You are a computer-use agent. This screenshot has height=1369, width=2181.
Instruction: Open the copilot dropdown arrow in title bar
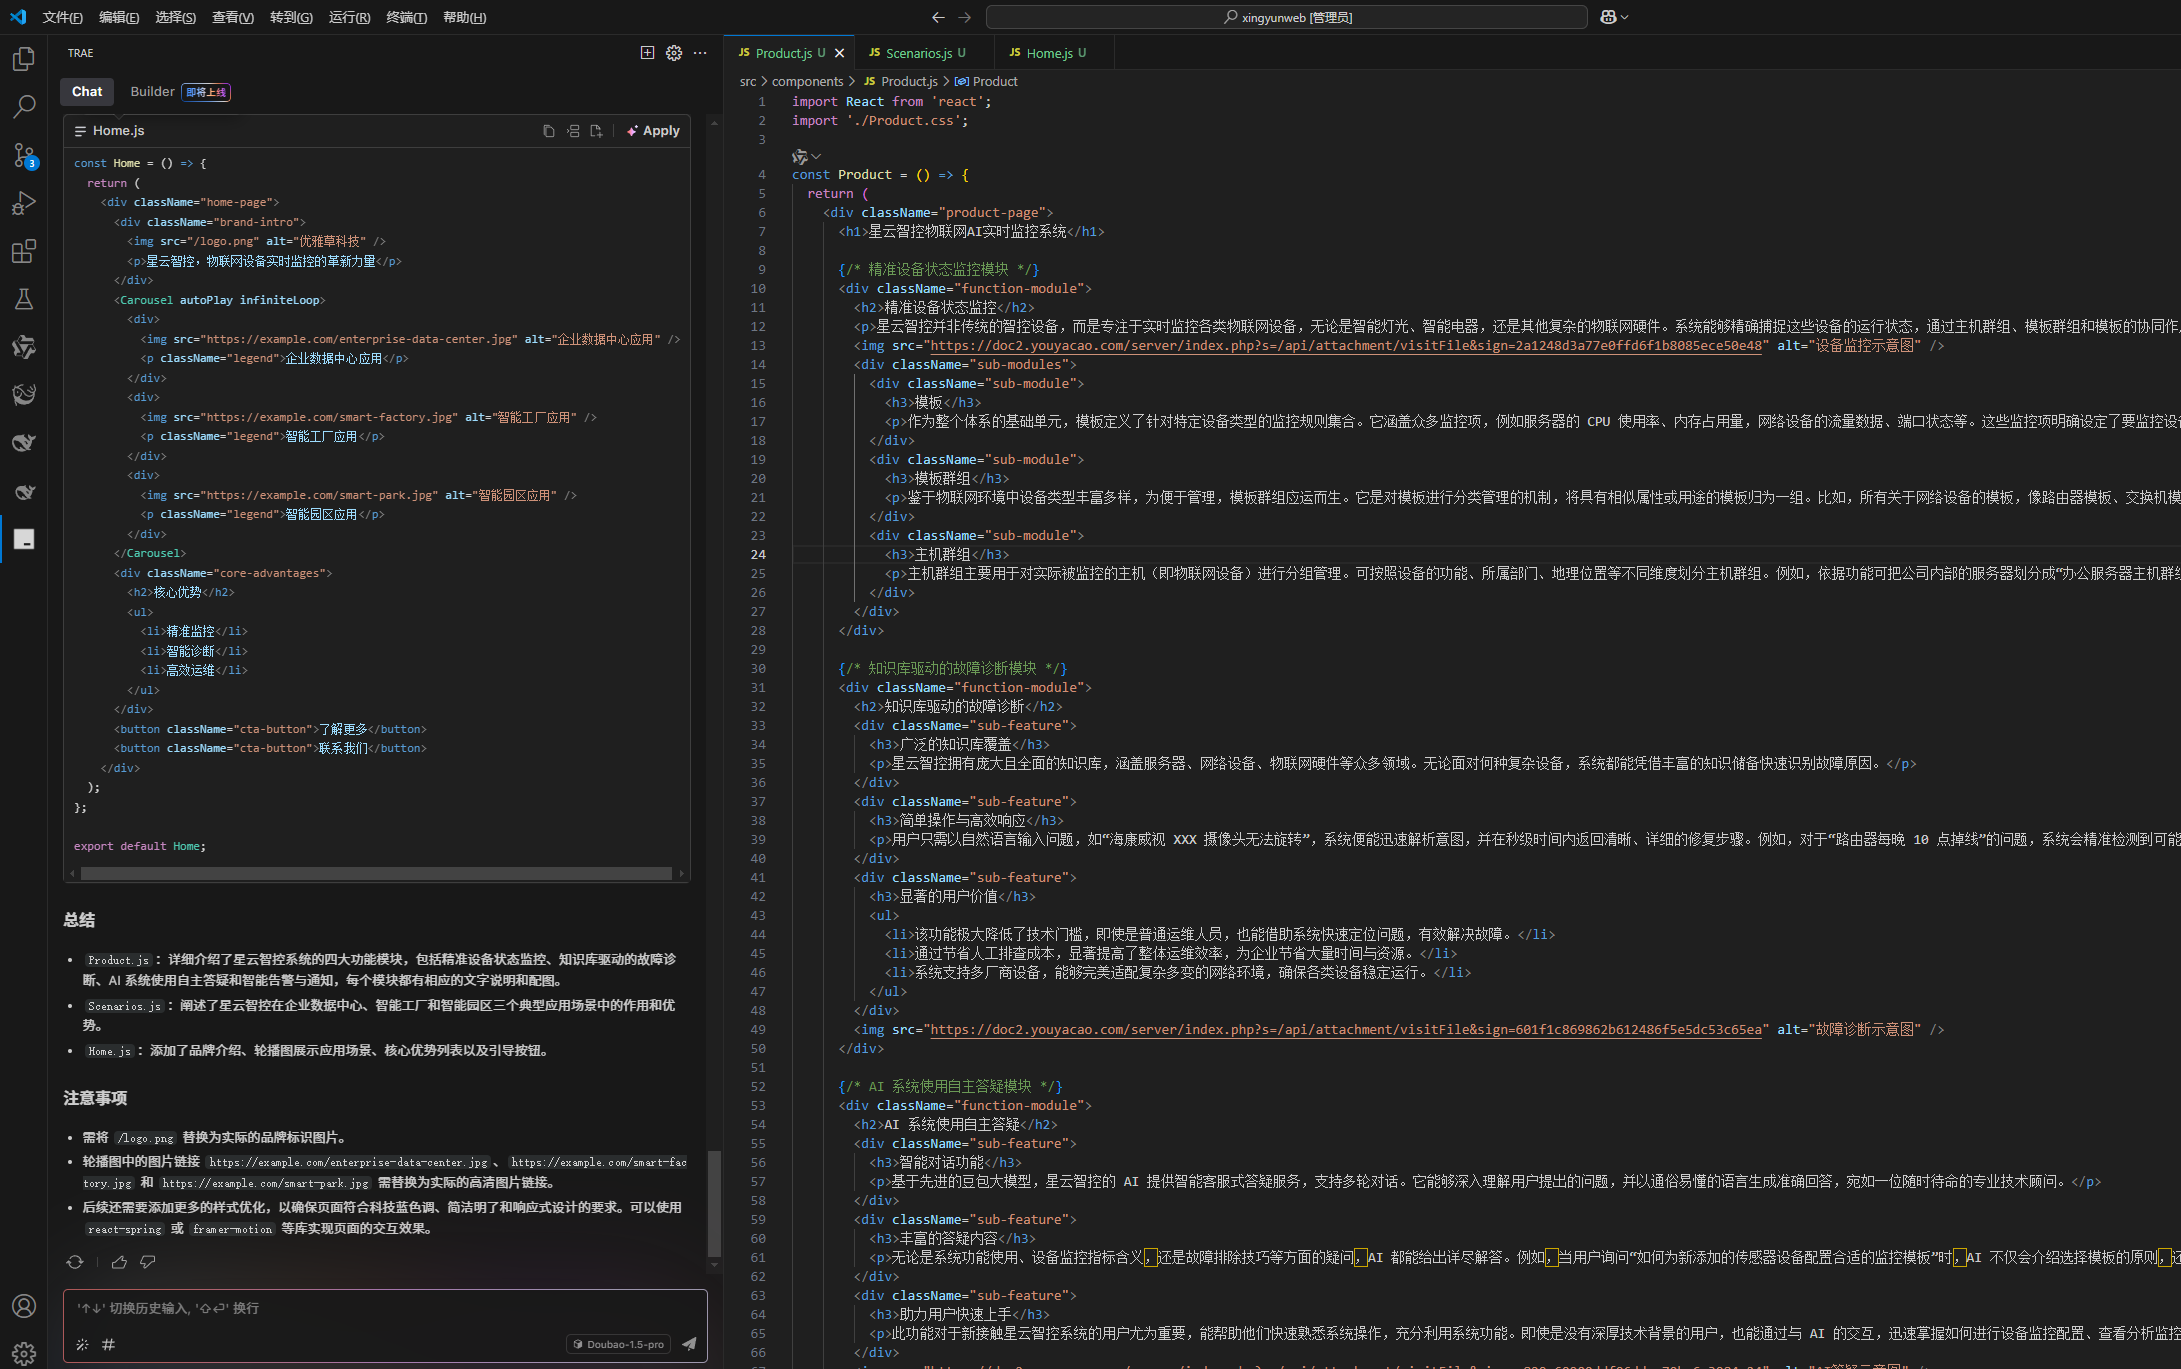(1625, 17)
